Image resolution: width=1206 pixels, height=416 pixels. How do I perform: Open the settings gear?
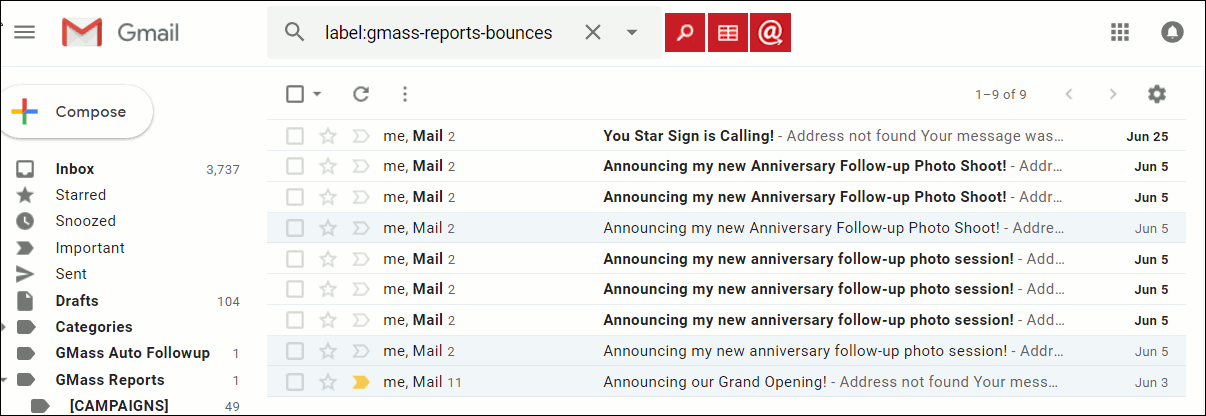pos(1157,94)
